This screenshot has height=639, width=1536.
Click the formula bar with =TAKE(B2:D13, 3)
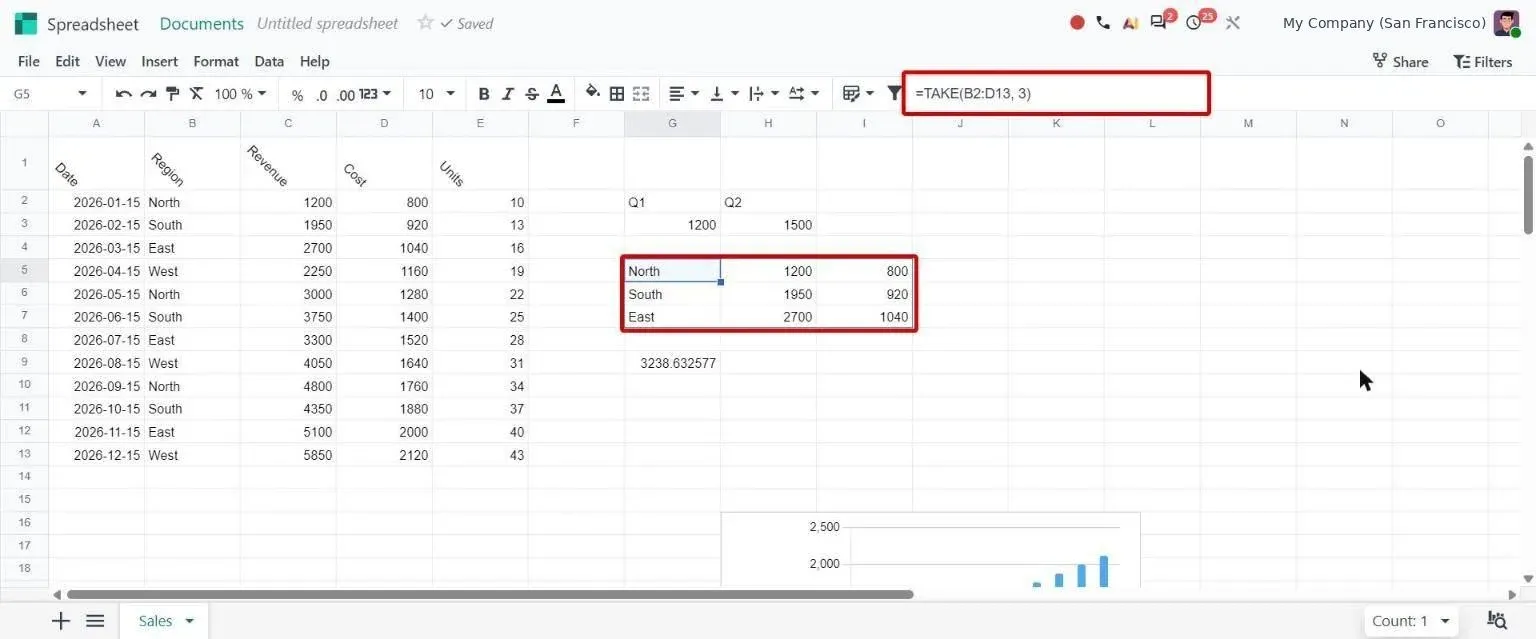point(1056,93)
